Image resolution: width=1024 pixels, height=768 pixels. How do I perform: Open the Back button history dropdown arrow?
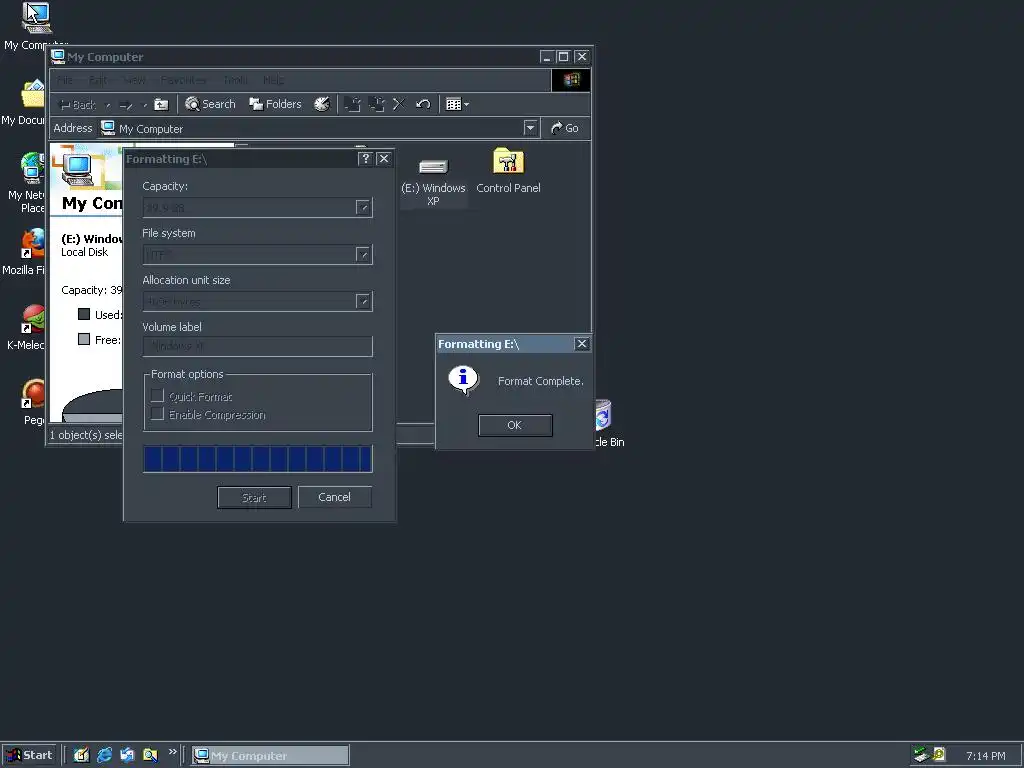[x=108, y=105]
